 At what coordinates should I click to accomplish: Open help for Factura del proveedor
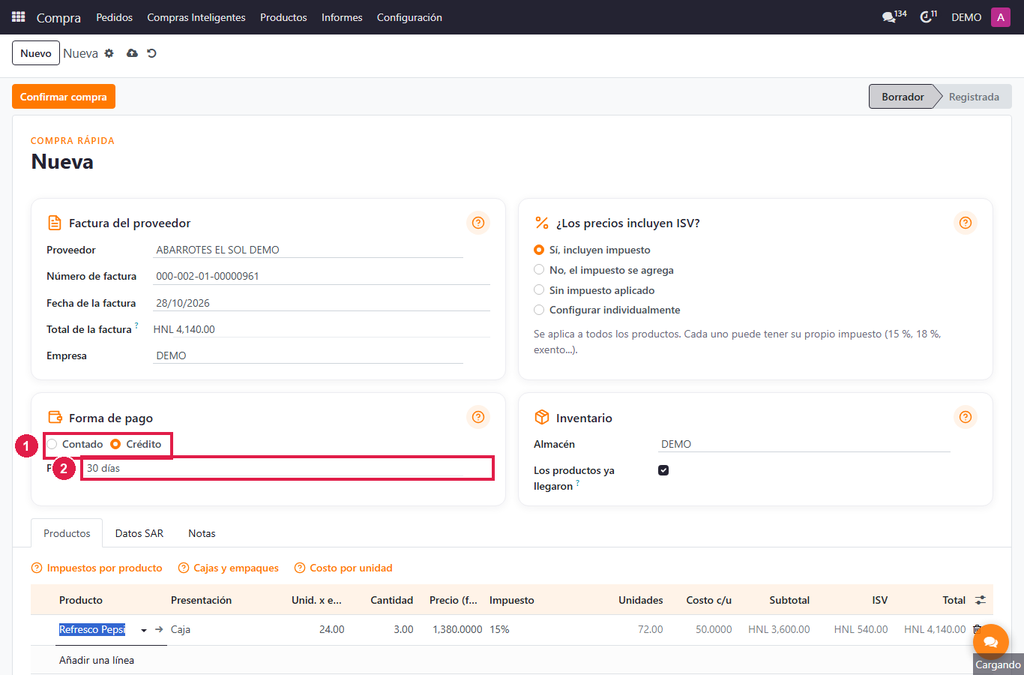point(478,223)
